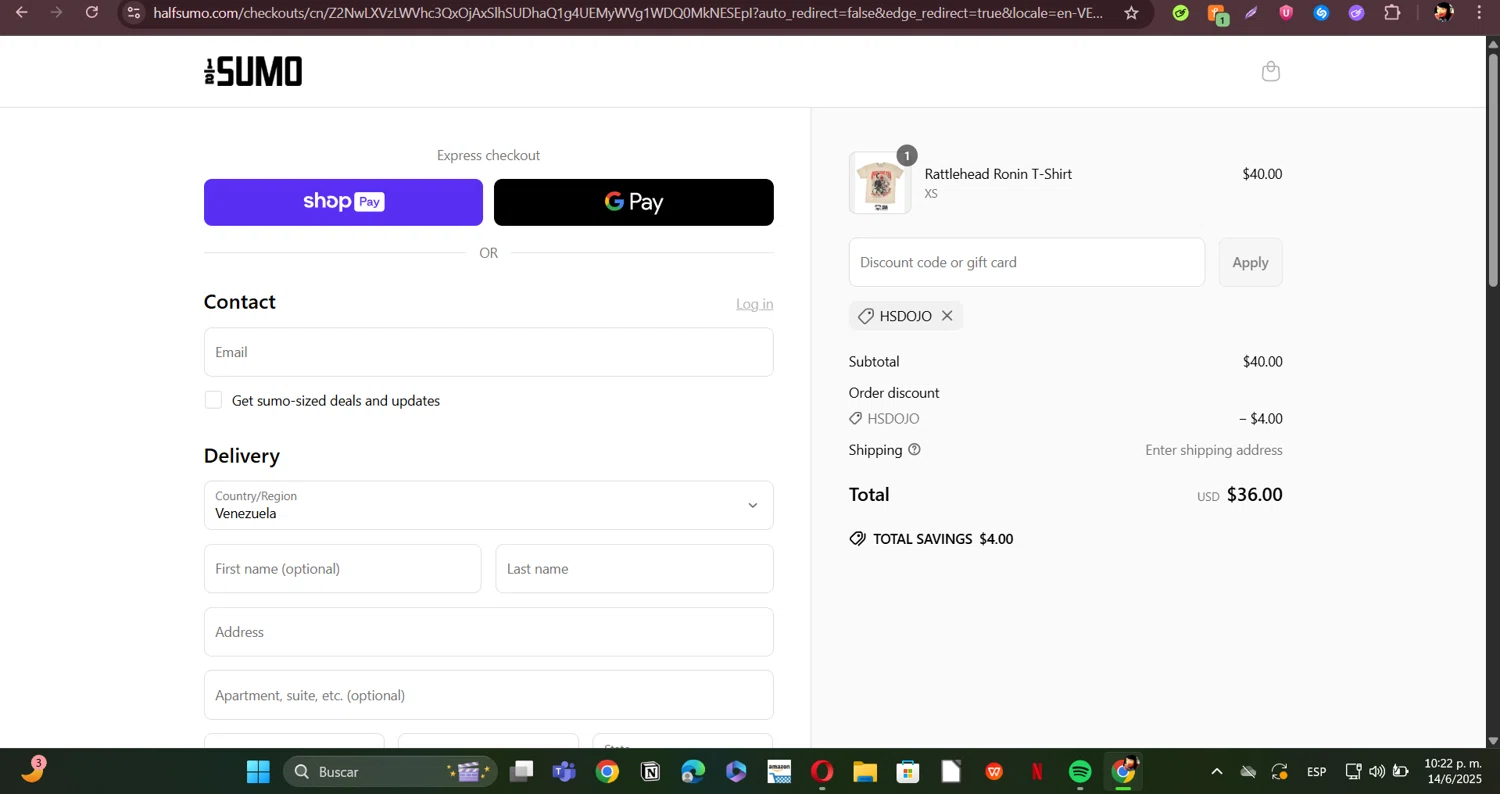Click the $36.00 total amount
Image resolution: width=1500 pixels, height=794 pixels.
click(x=1254, y=495)
